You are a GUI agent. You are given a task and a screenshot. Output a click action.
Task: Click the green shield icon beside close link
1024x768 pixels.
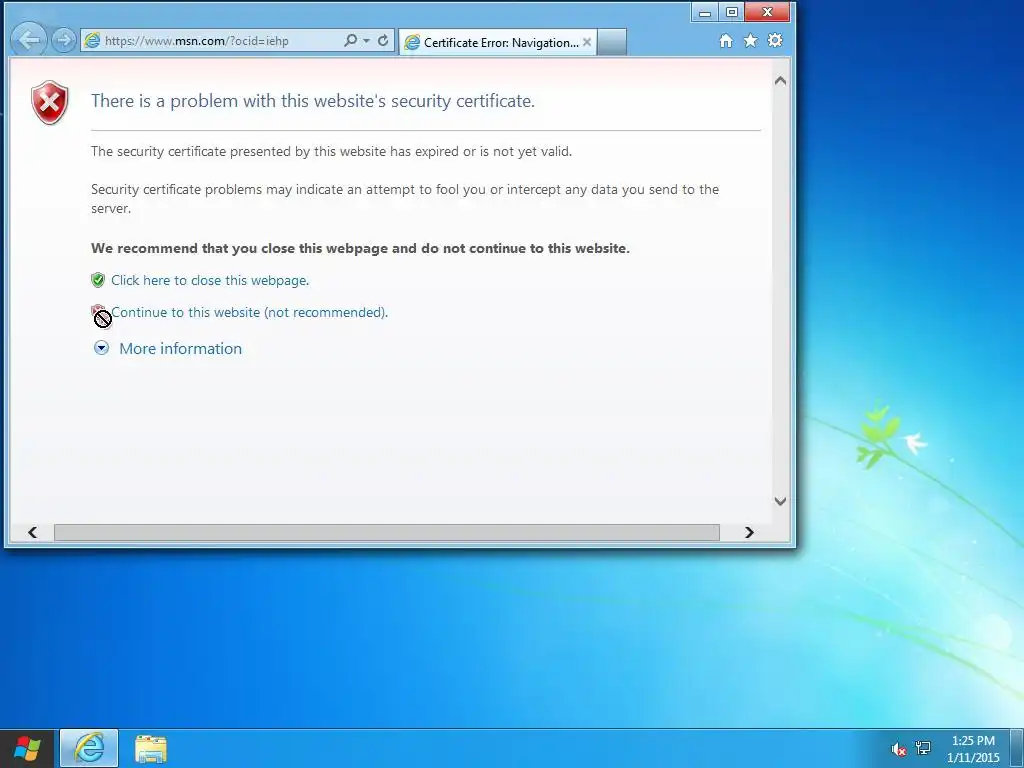(x=98, y=280)
